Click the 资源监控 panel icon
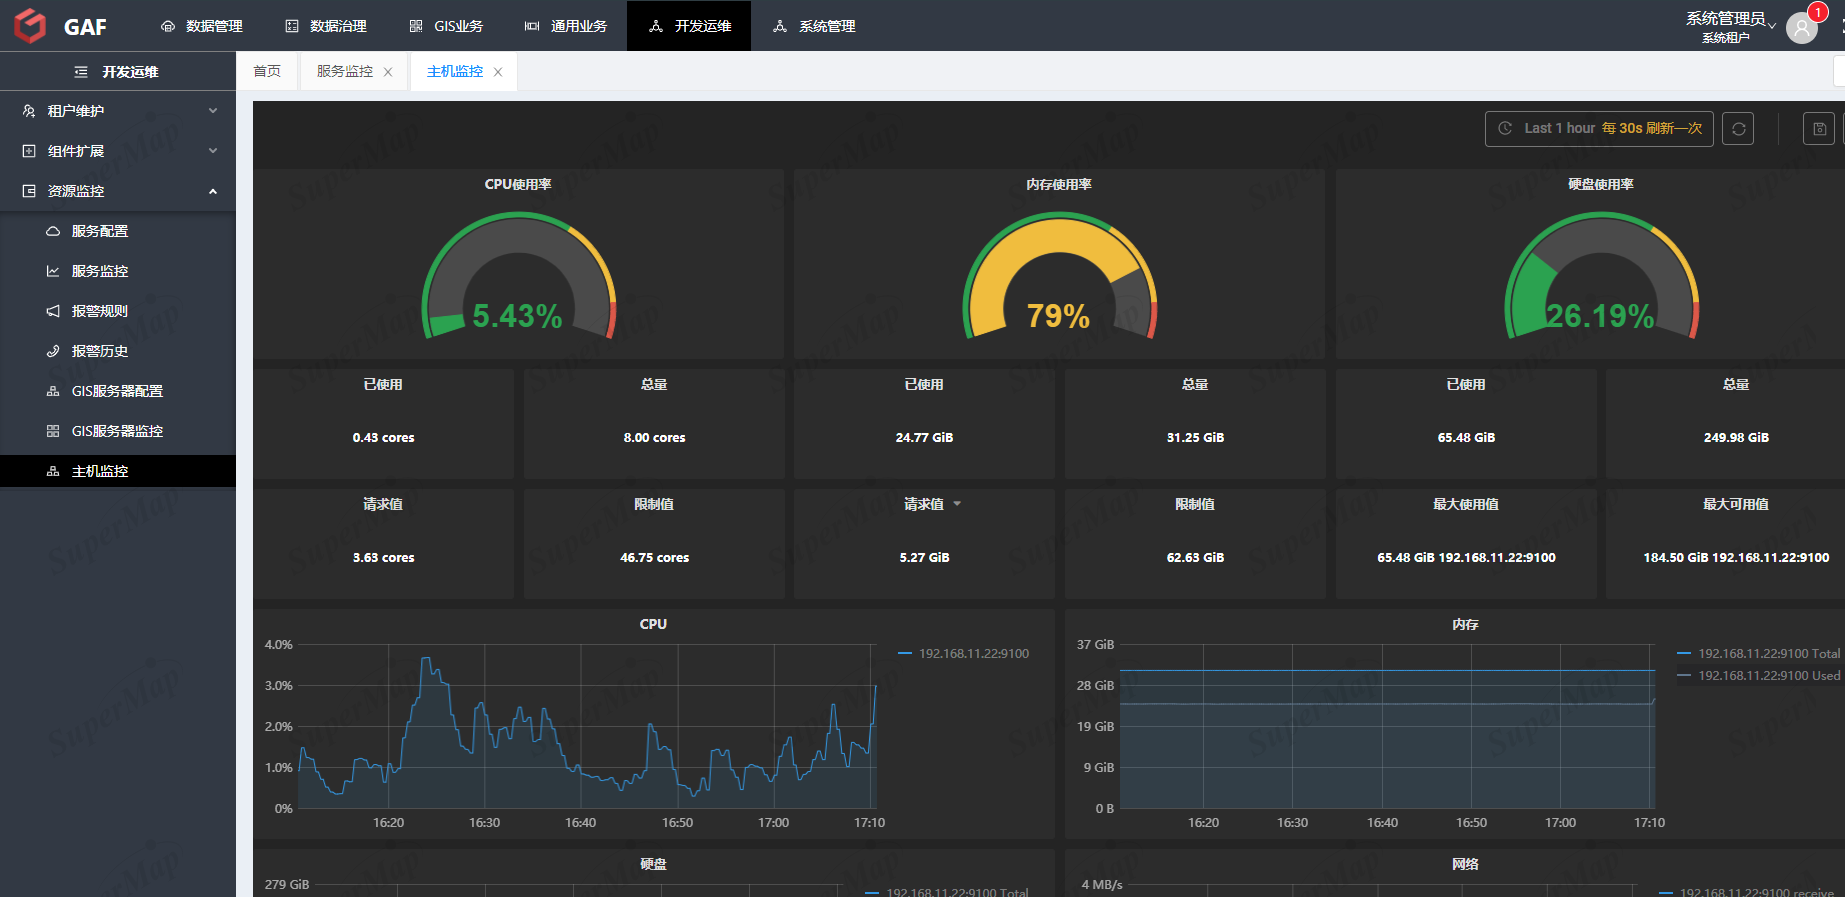1845x897 pixels. tap(29, 191)
